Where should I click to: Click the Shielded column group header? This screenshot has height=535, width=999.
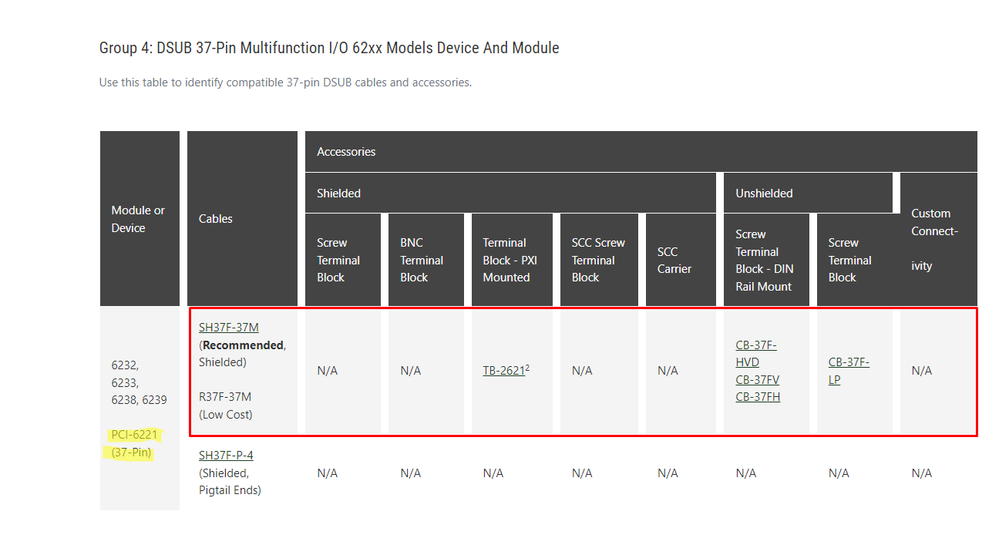[x=339, y=193]
